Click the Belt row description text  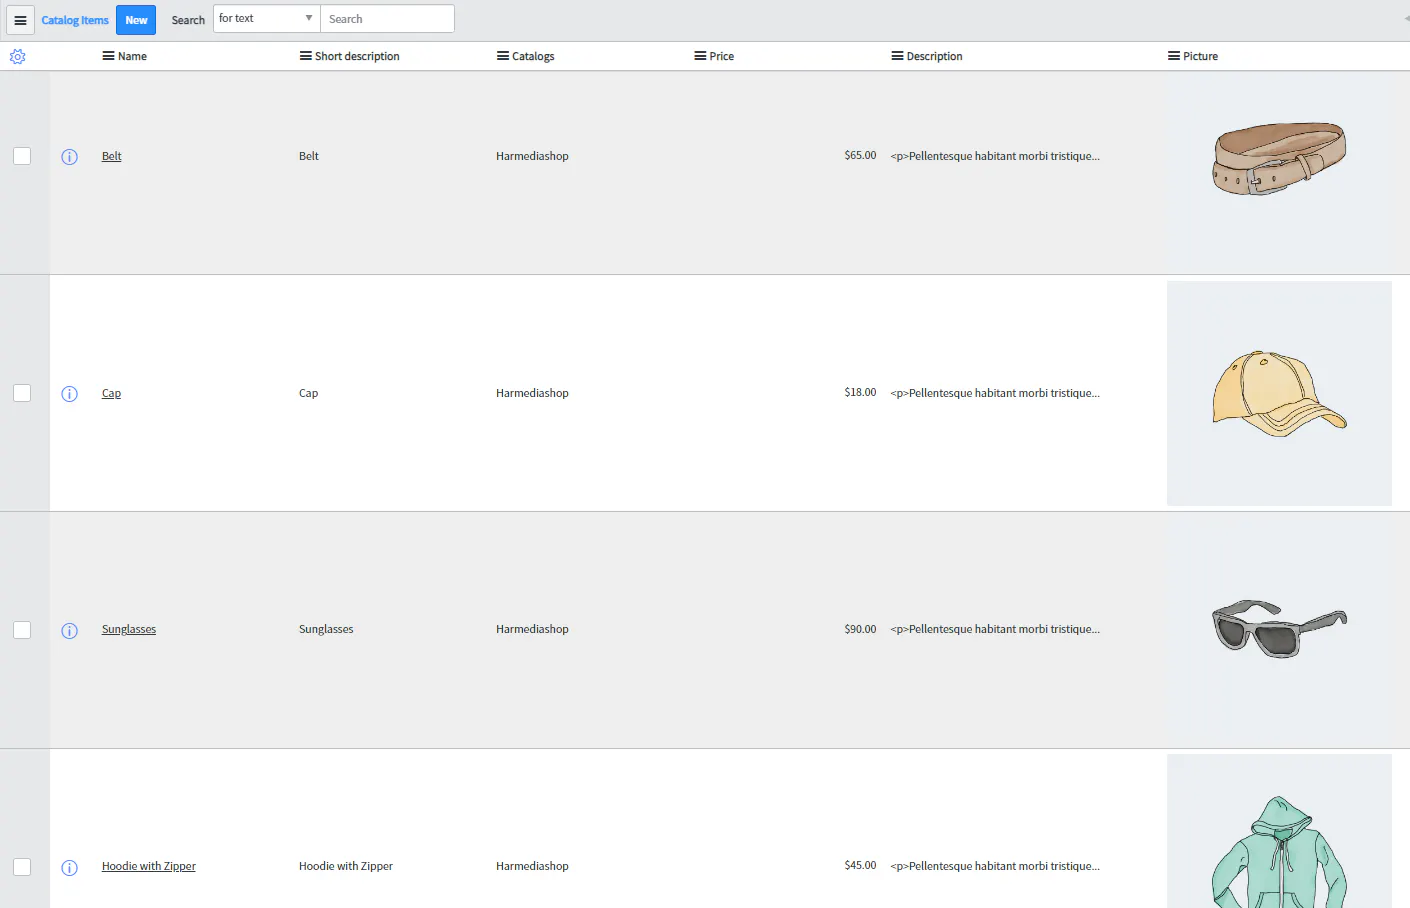click(995, 156)
